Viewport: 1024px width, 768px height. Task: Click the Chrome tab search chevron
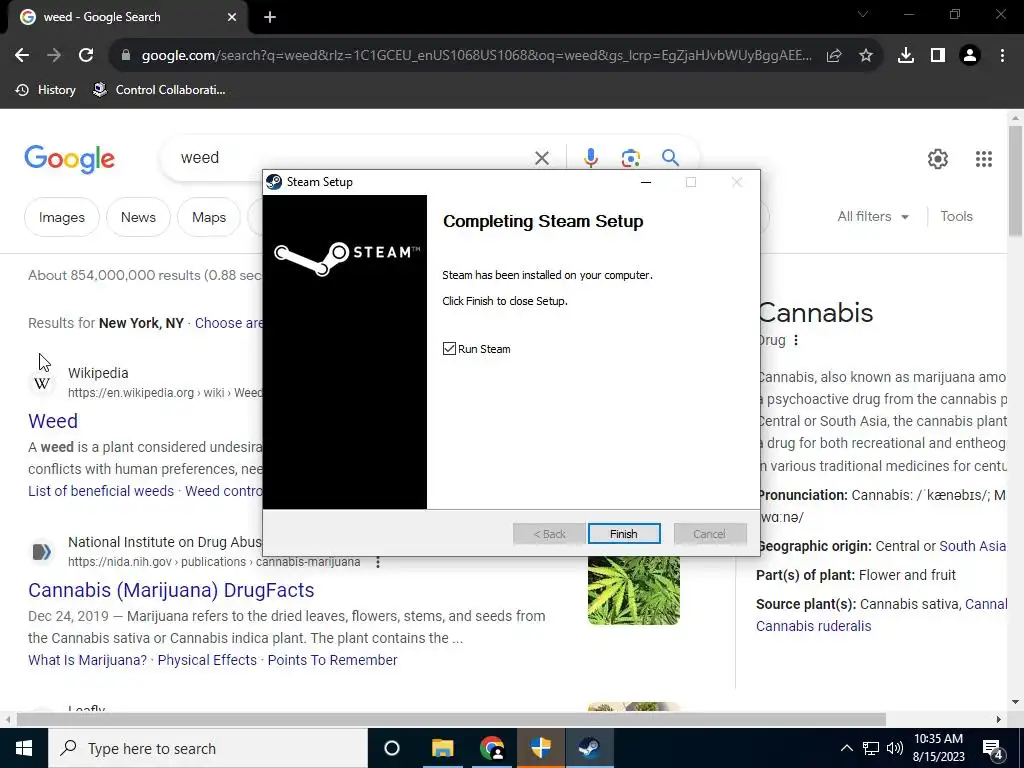click(x=863, y=14)
